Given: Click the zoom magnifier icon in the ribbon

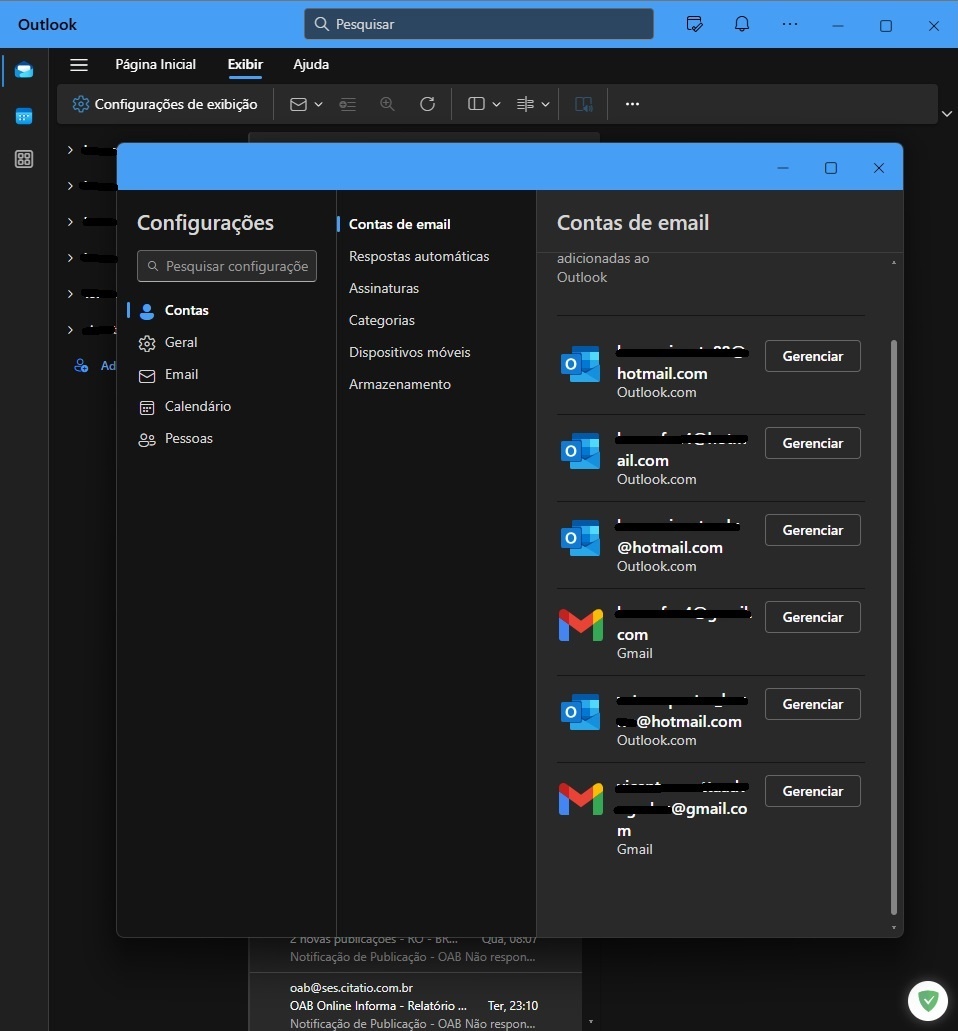Looking at the screenshot, I should 387,104.
